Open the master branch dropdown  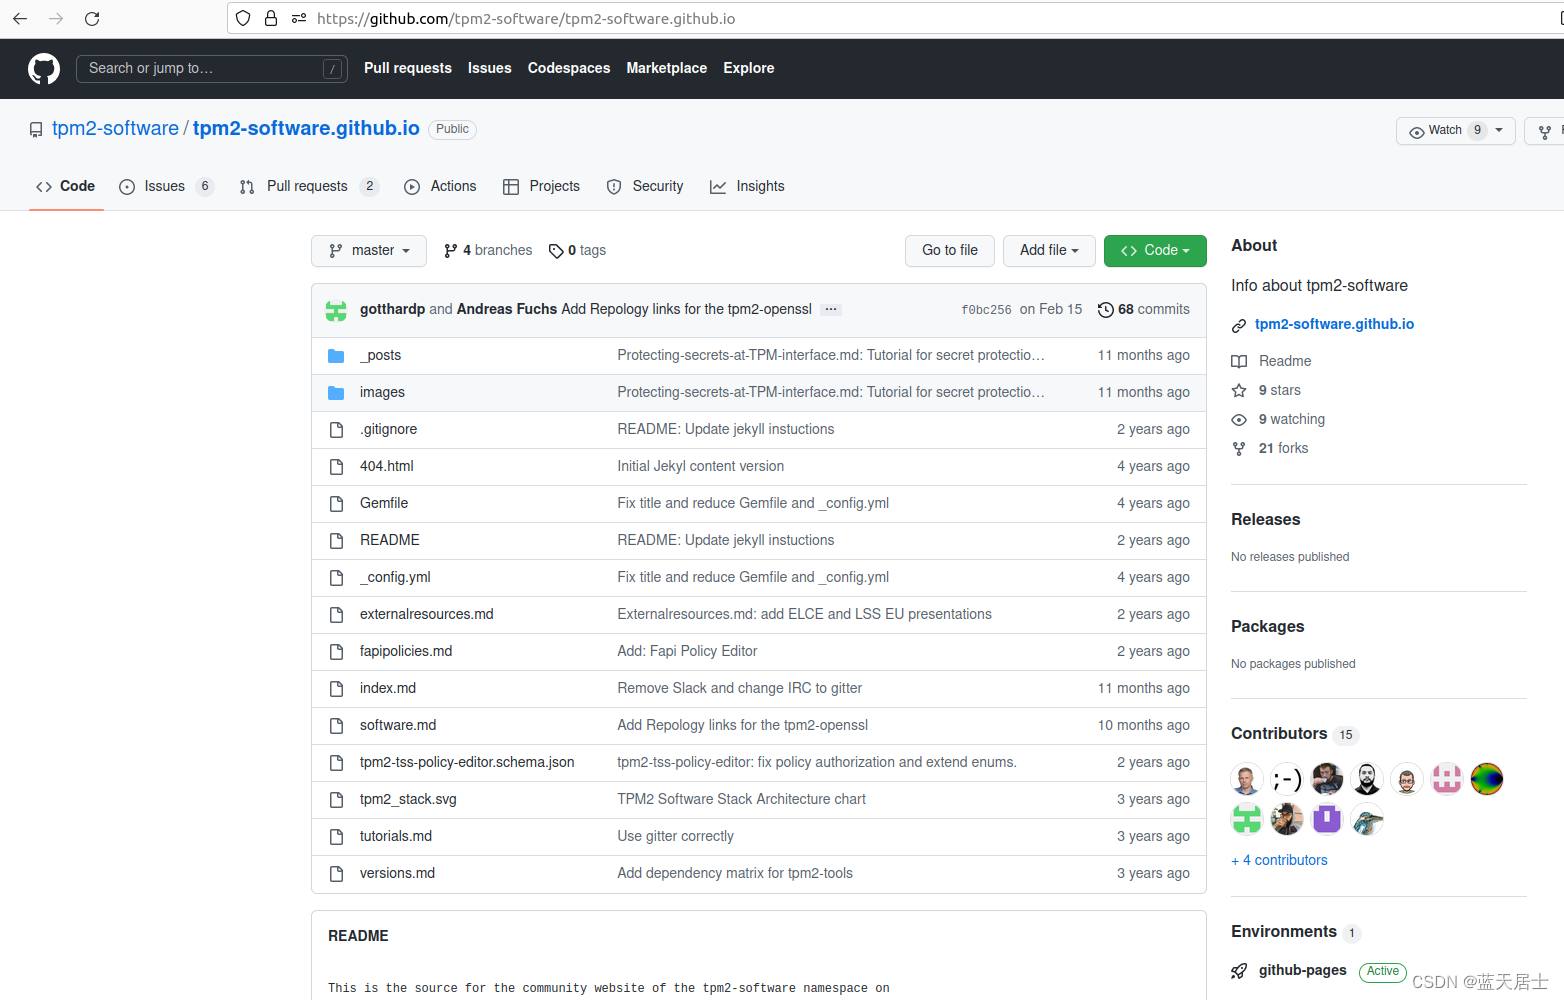pos(369,251)
